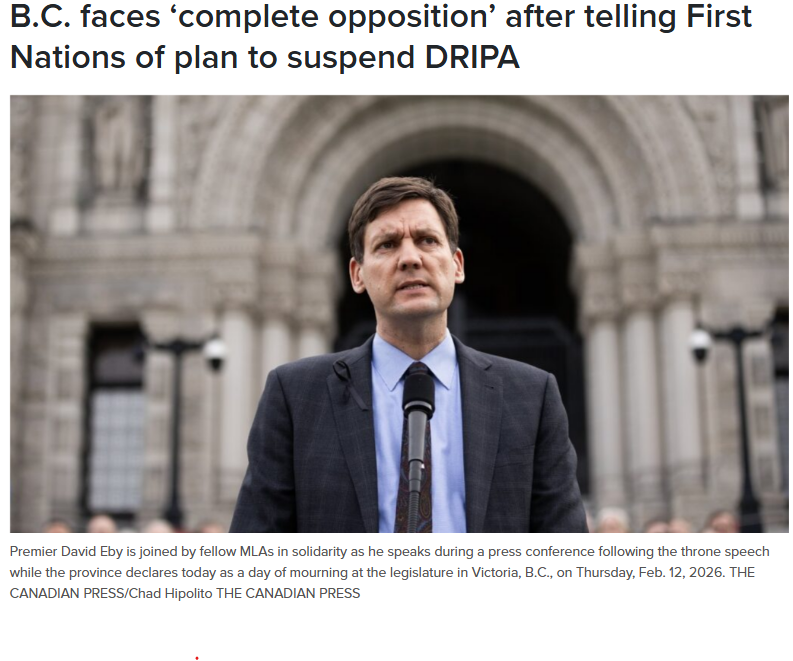Click the word "DRIPA" in the headline
The height and width of the screenshot is (661, 793).
pyautogui.click(x=472, y=57)
